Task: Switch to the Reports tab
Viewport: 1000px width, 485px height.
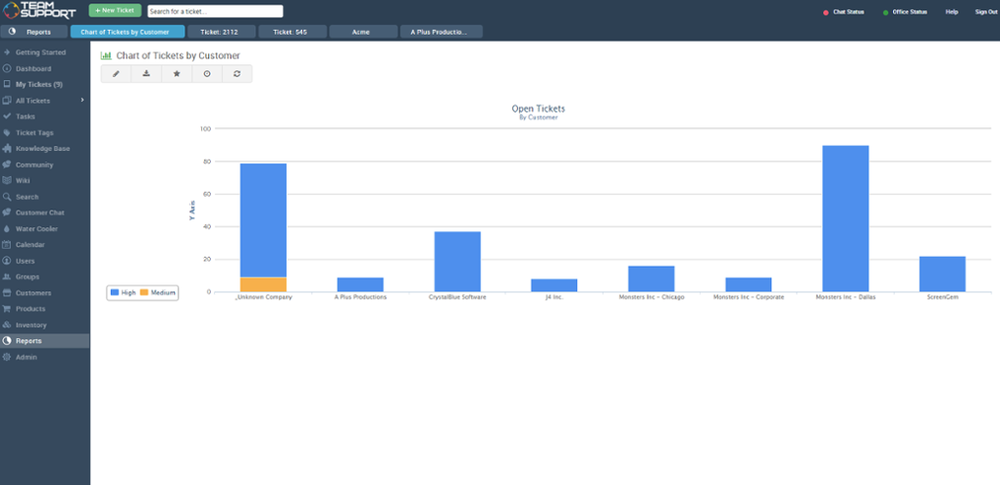Action: [34, 32]
